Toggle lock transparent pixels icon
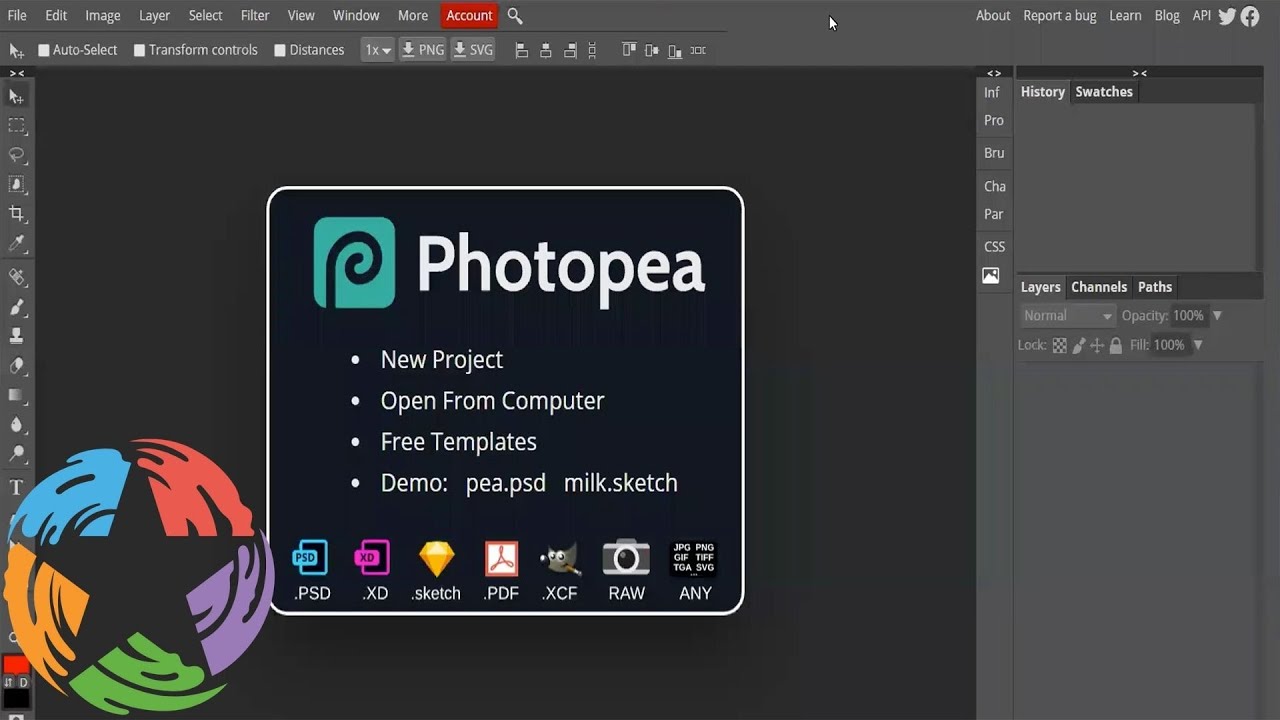This screenshot has height=720, width=1280. (x=1059, y=345)
